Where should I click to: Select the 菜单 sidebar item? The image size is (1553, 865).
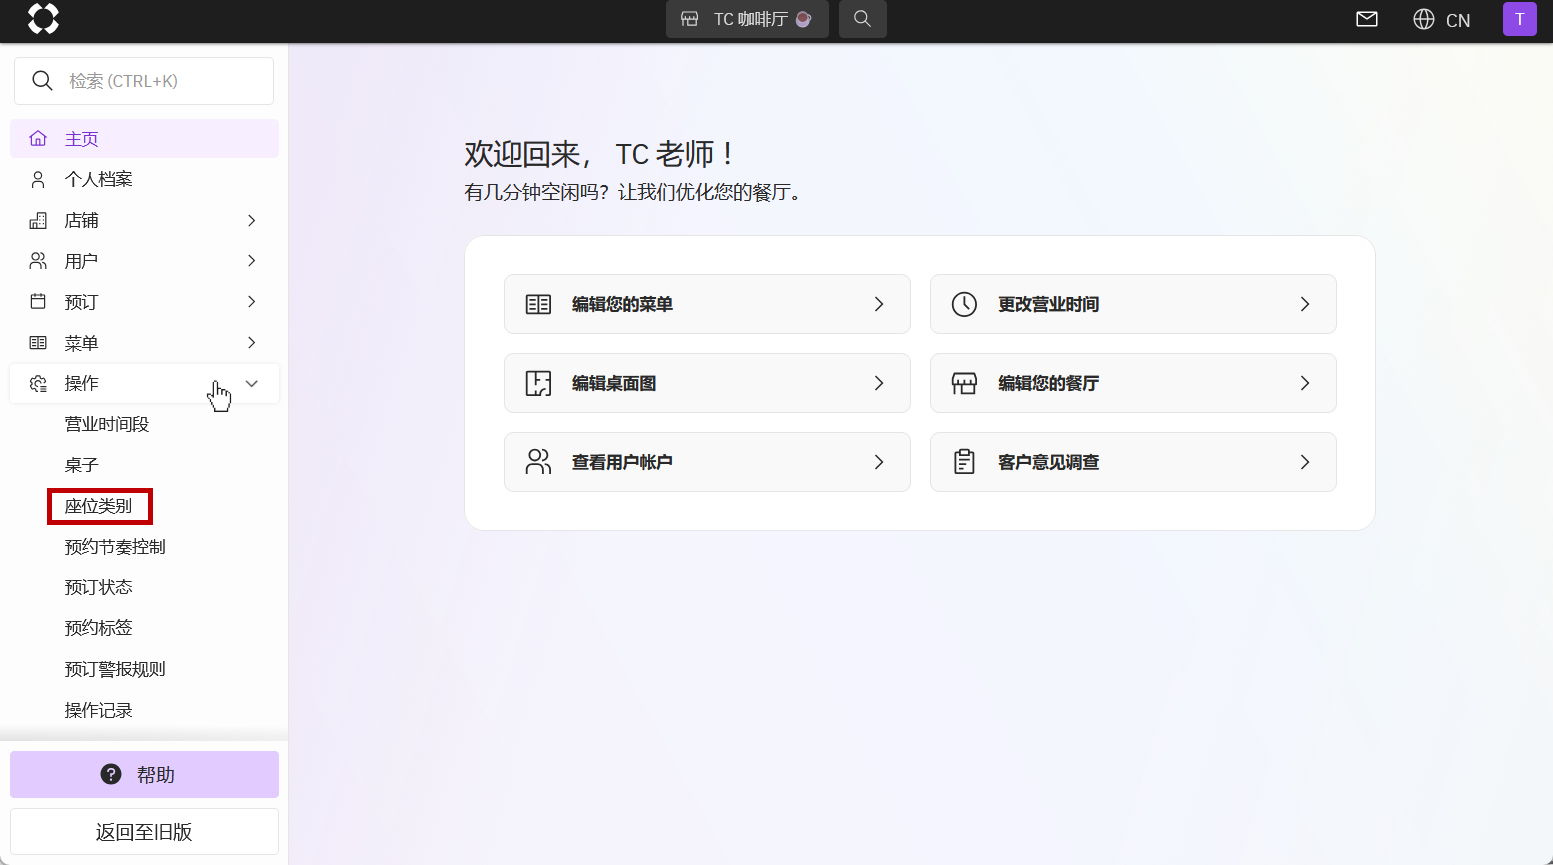click(x=144, y=343)
